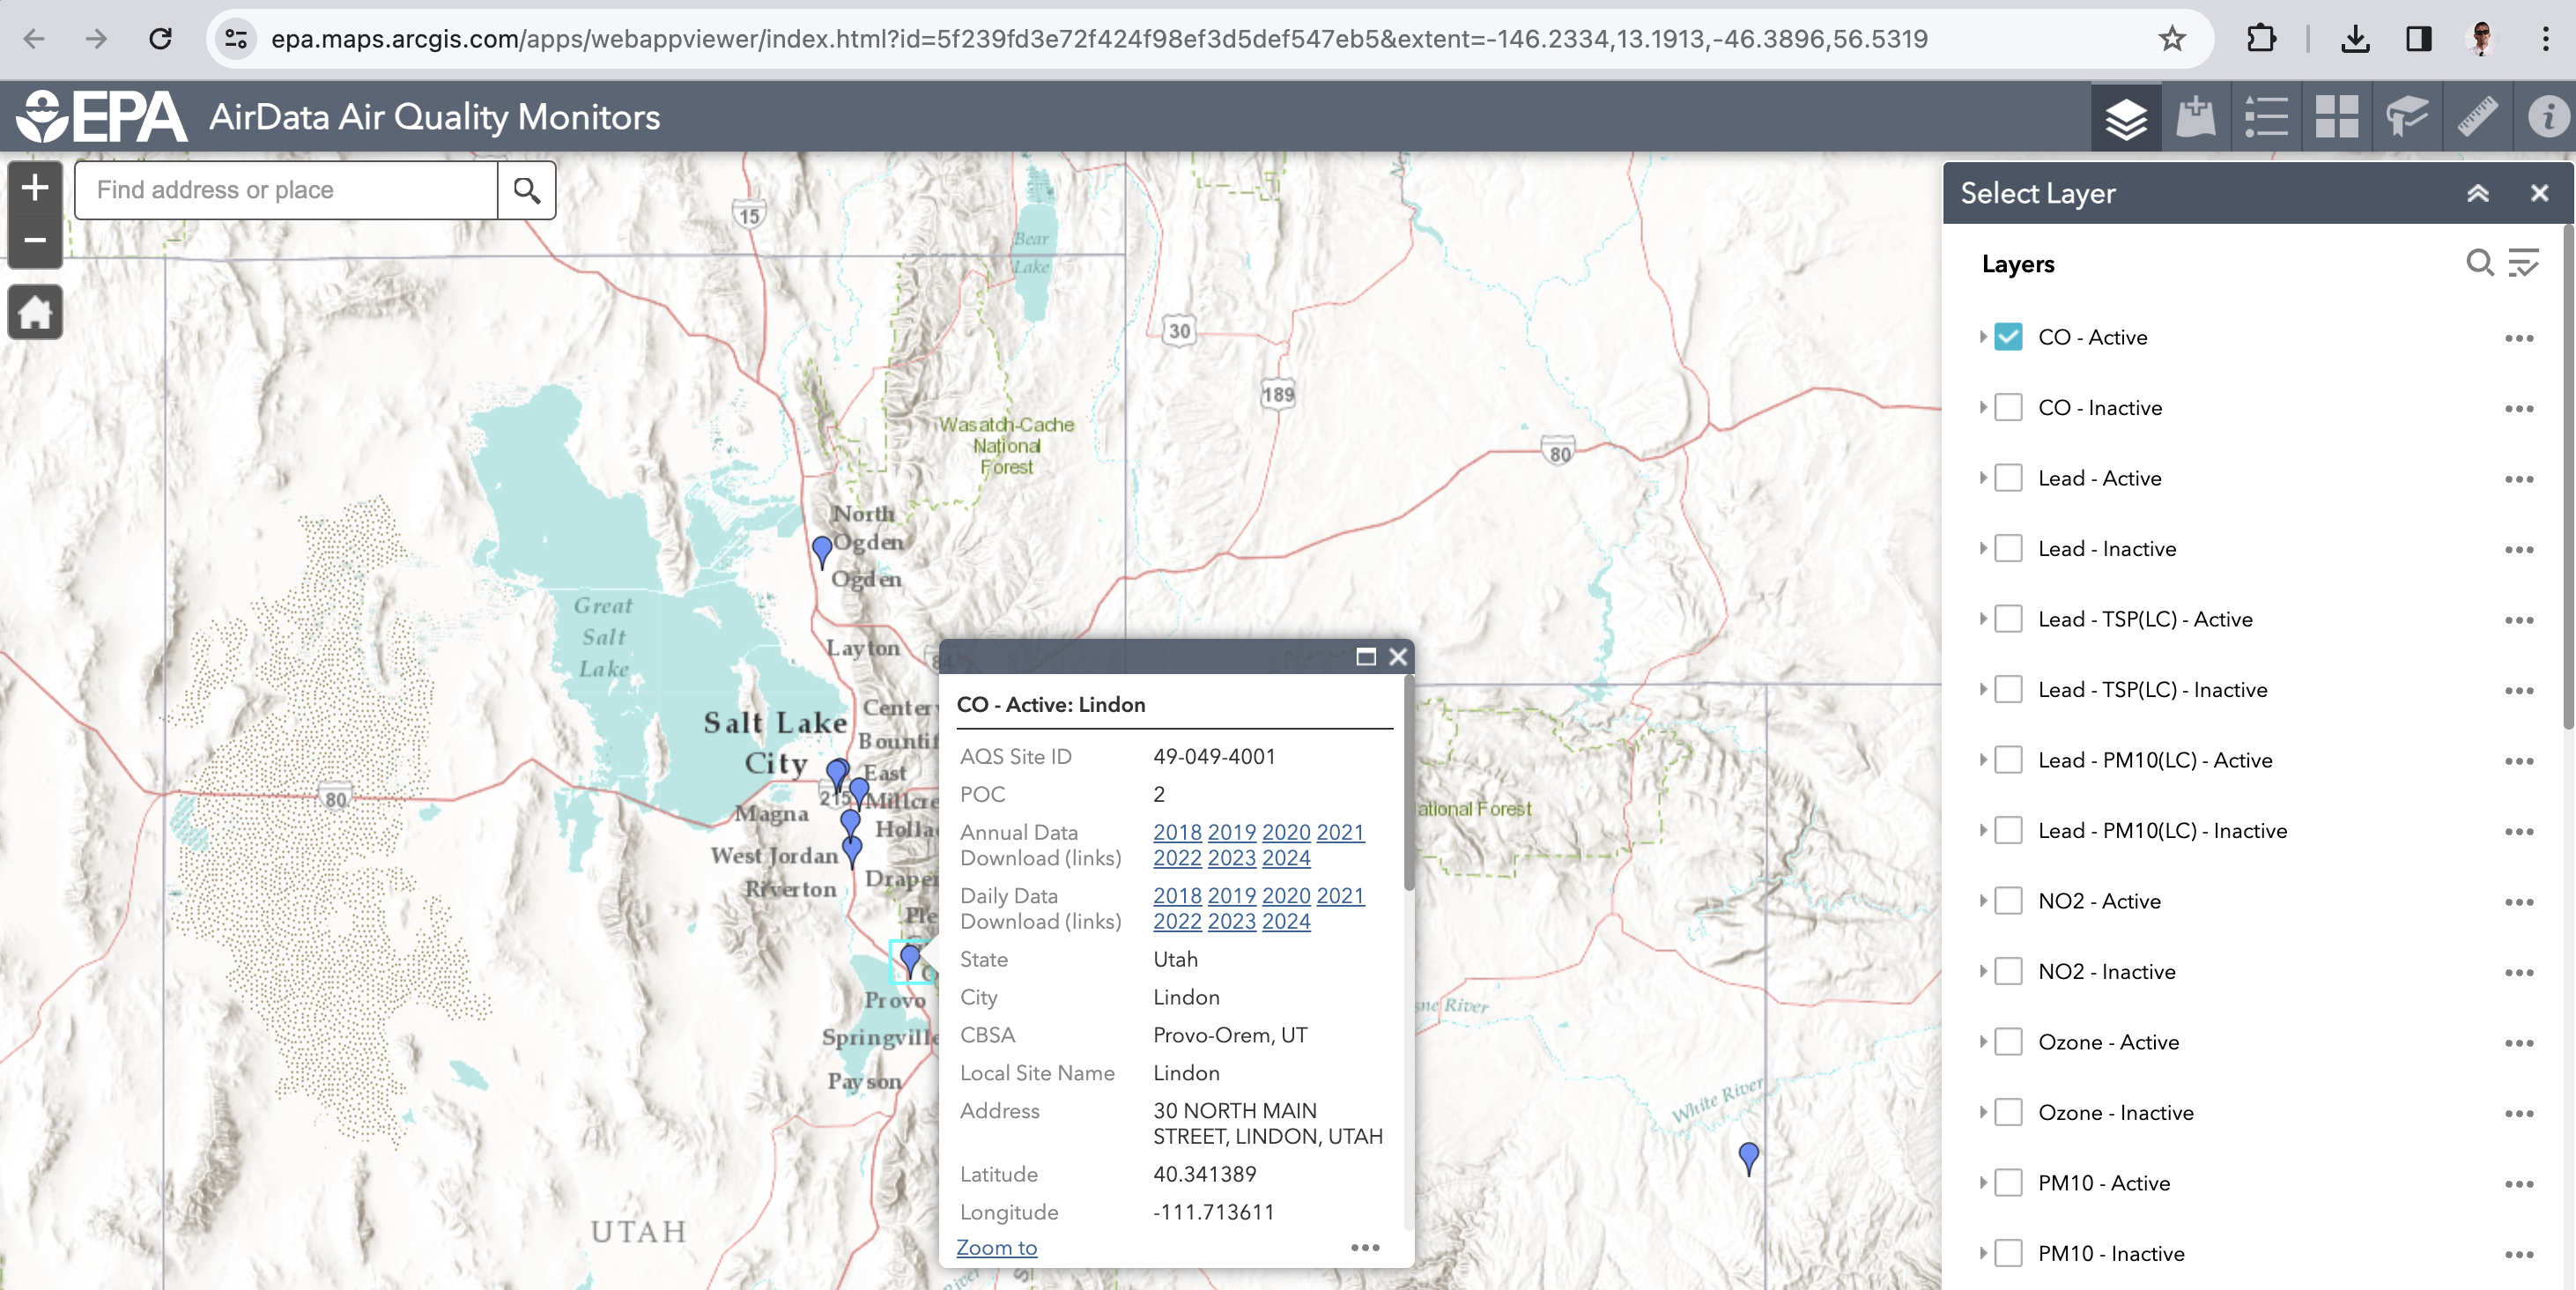The height and width of the screenshot is (1290, 2576).
Task: Click the zoom in button on the map
Action: (x=34, y=186)
